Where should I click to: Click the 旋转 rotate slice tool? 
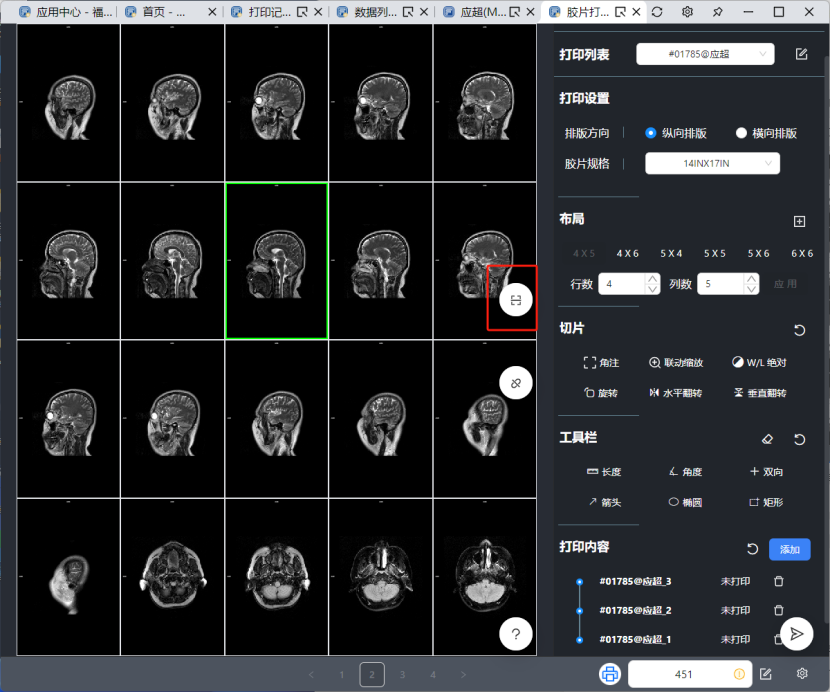point(600,393)
